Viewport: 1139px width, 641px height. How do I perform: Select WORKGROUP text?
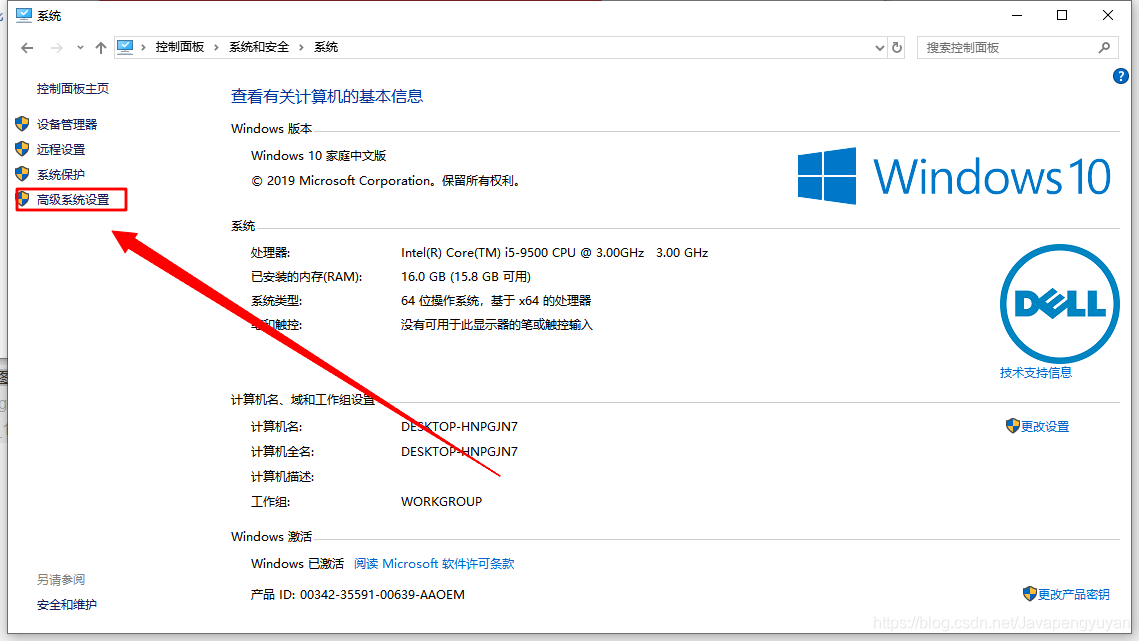(441, 501)
